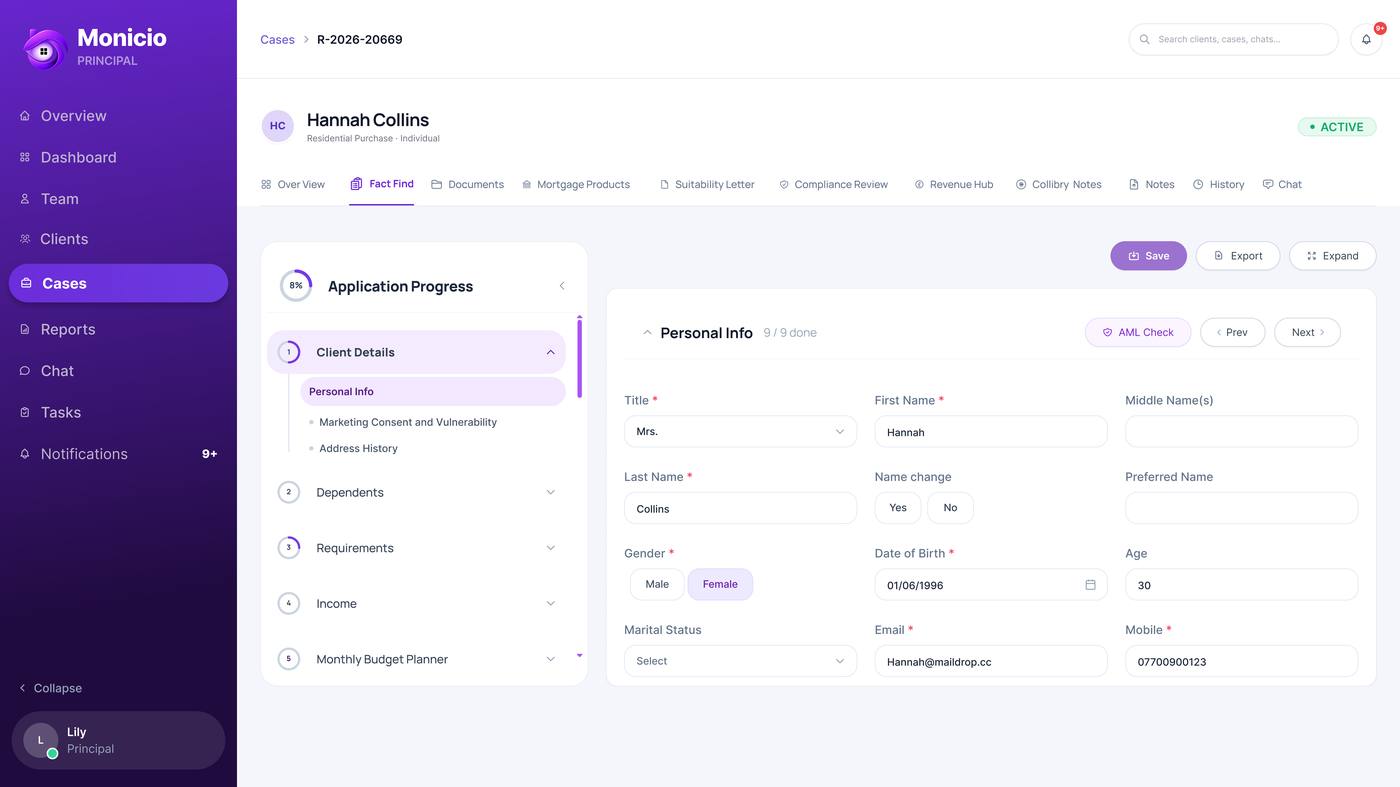Click the Mobile field 07700900123

[1241, 661]
